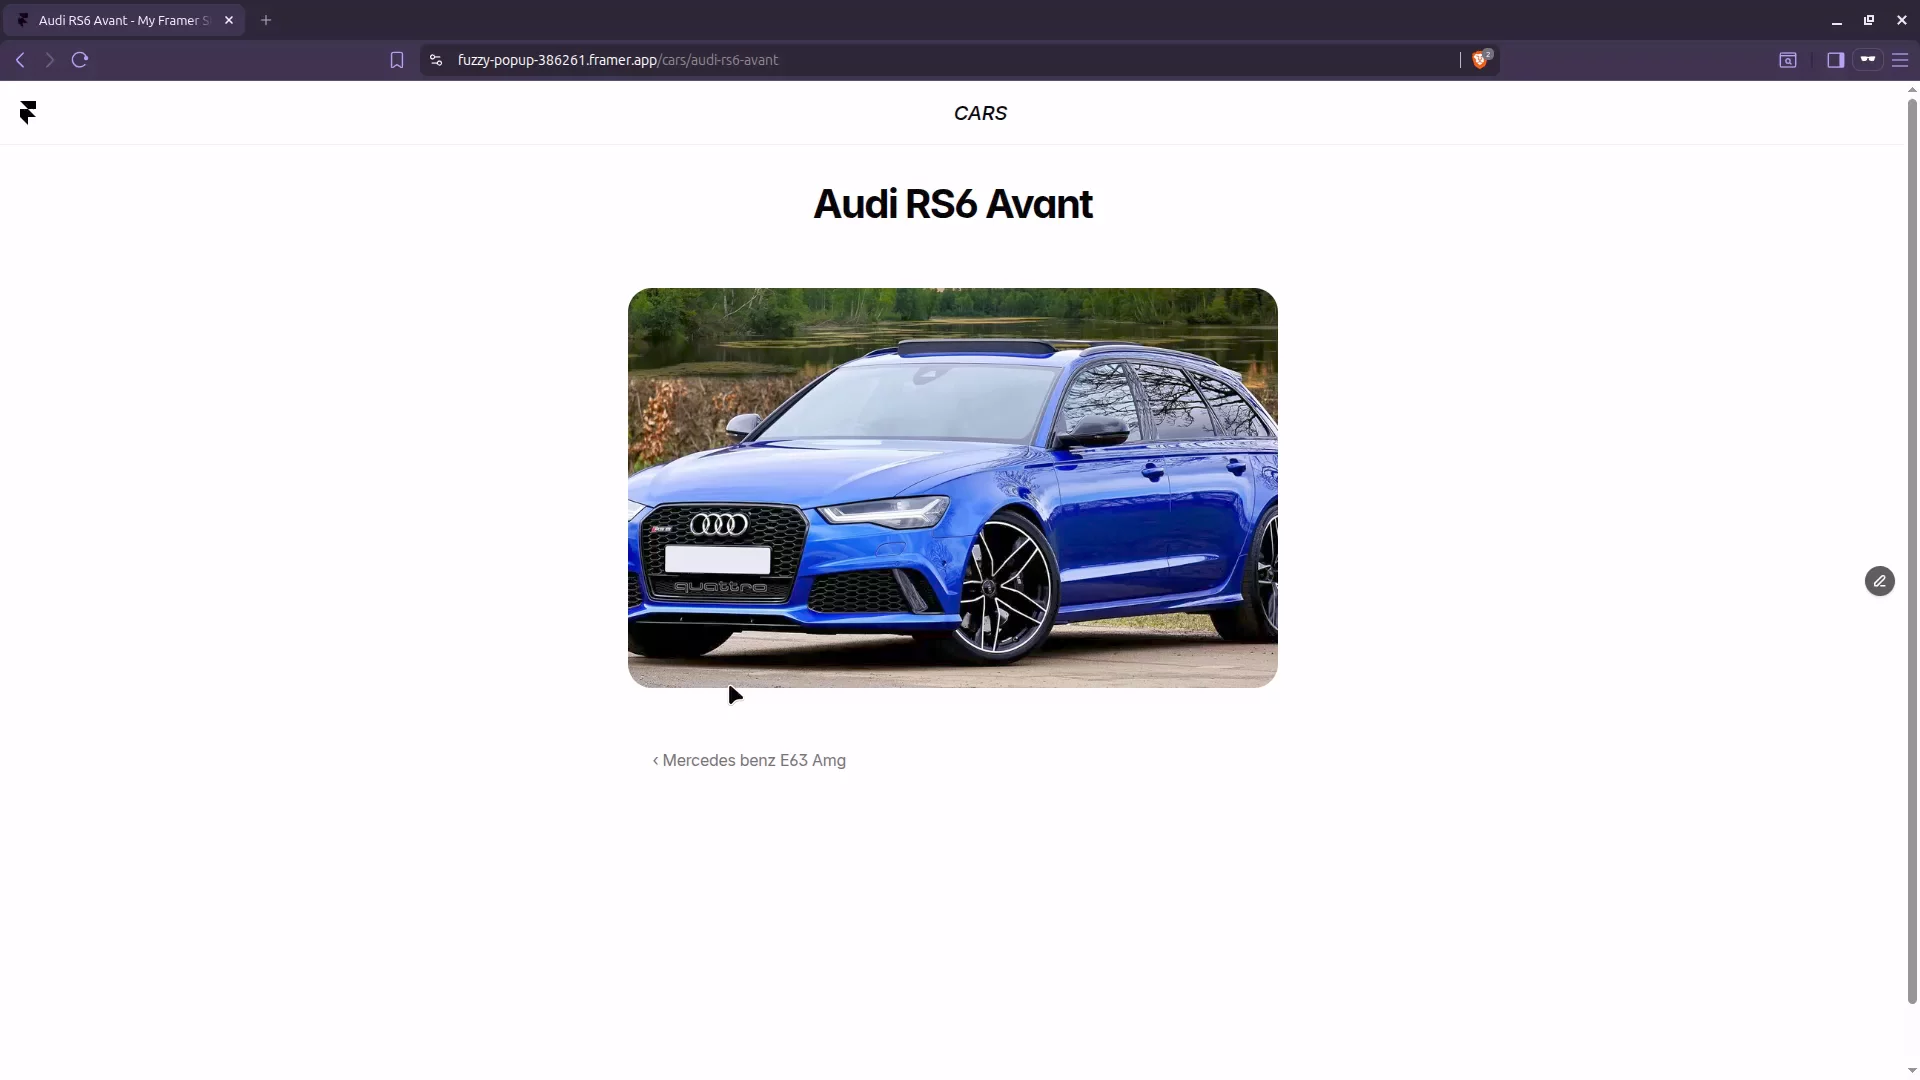1920x1080 pixels.
Task: Click the browser forward arrow
Action: click(x=49, y=60)
